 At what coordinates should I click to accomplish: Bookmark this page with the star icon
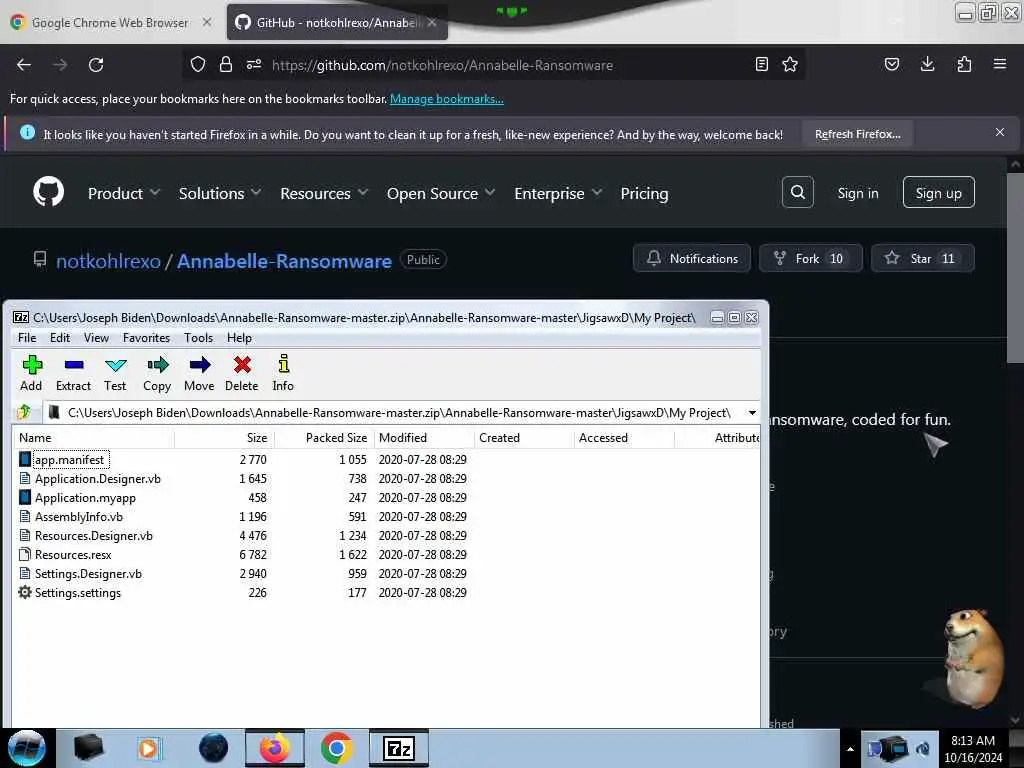point(790,64)
